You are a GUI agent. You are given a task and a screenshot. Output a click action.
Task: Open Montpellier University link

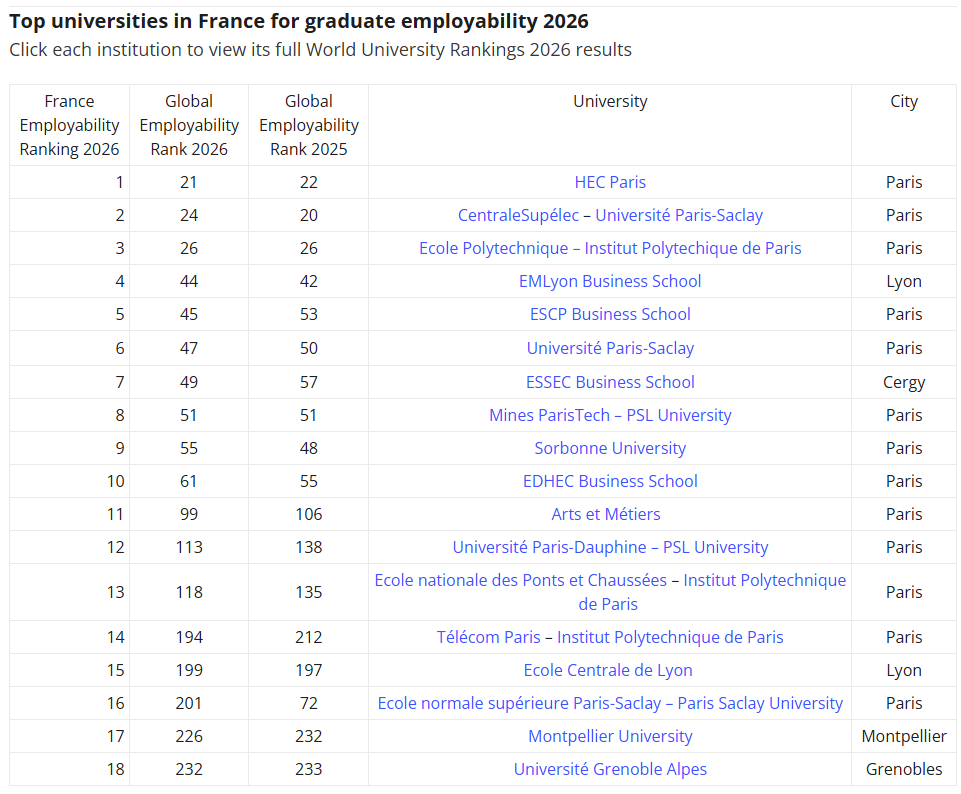coord(610,736)
